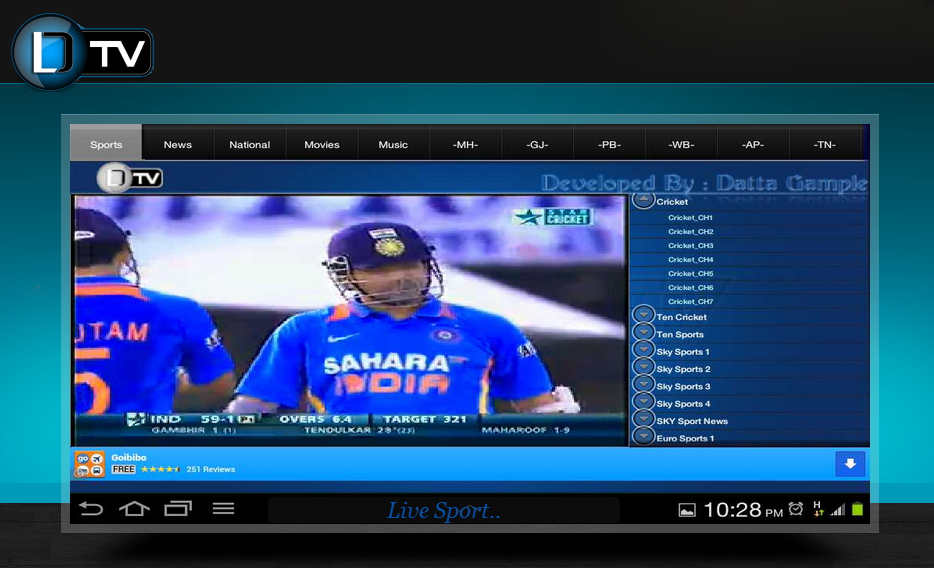
Task: Click the download arrow on Goibibo ad
Action: 850,464
